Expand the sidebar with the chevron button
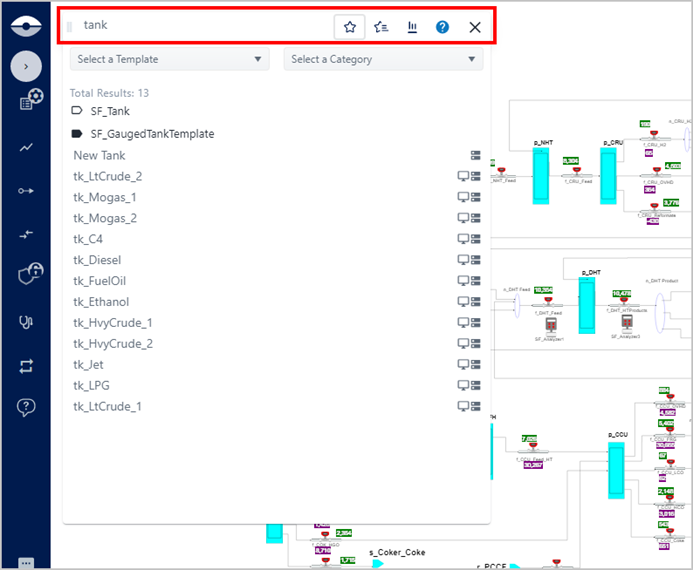693x570 pixels. click(x=26, y=67)
